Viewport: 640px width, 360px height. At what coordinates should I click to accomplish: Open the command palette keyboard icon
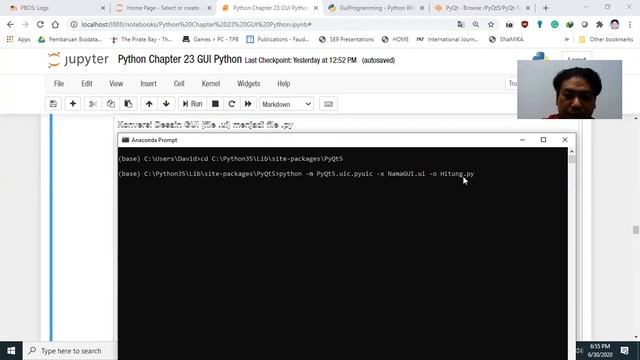click(328, 104)
